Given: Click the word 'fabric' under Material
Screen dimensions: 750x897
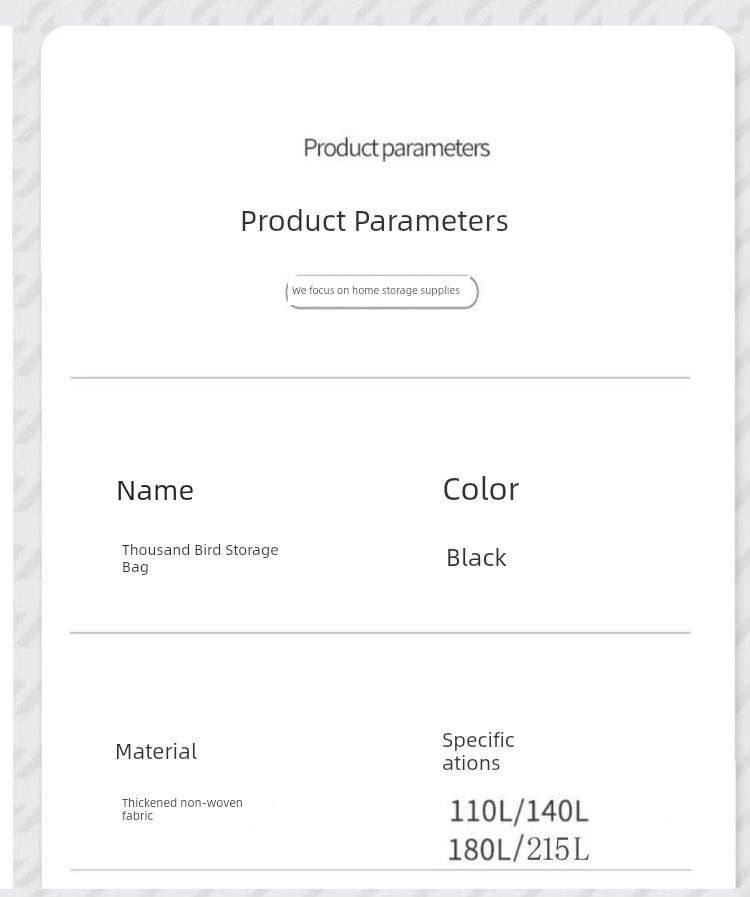Looking at the screenshot, I should (x=137, y=816).
